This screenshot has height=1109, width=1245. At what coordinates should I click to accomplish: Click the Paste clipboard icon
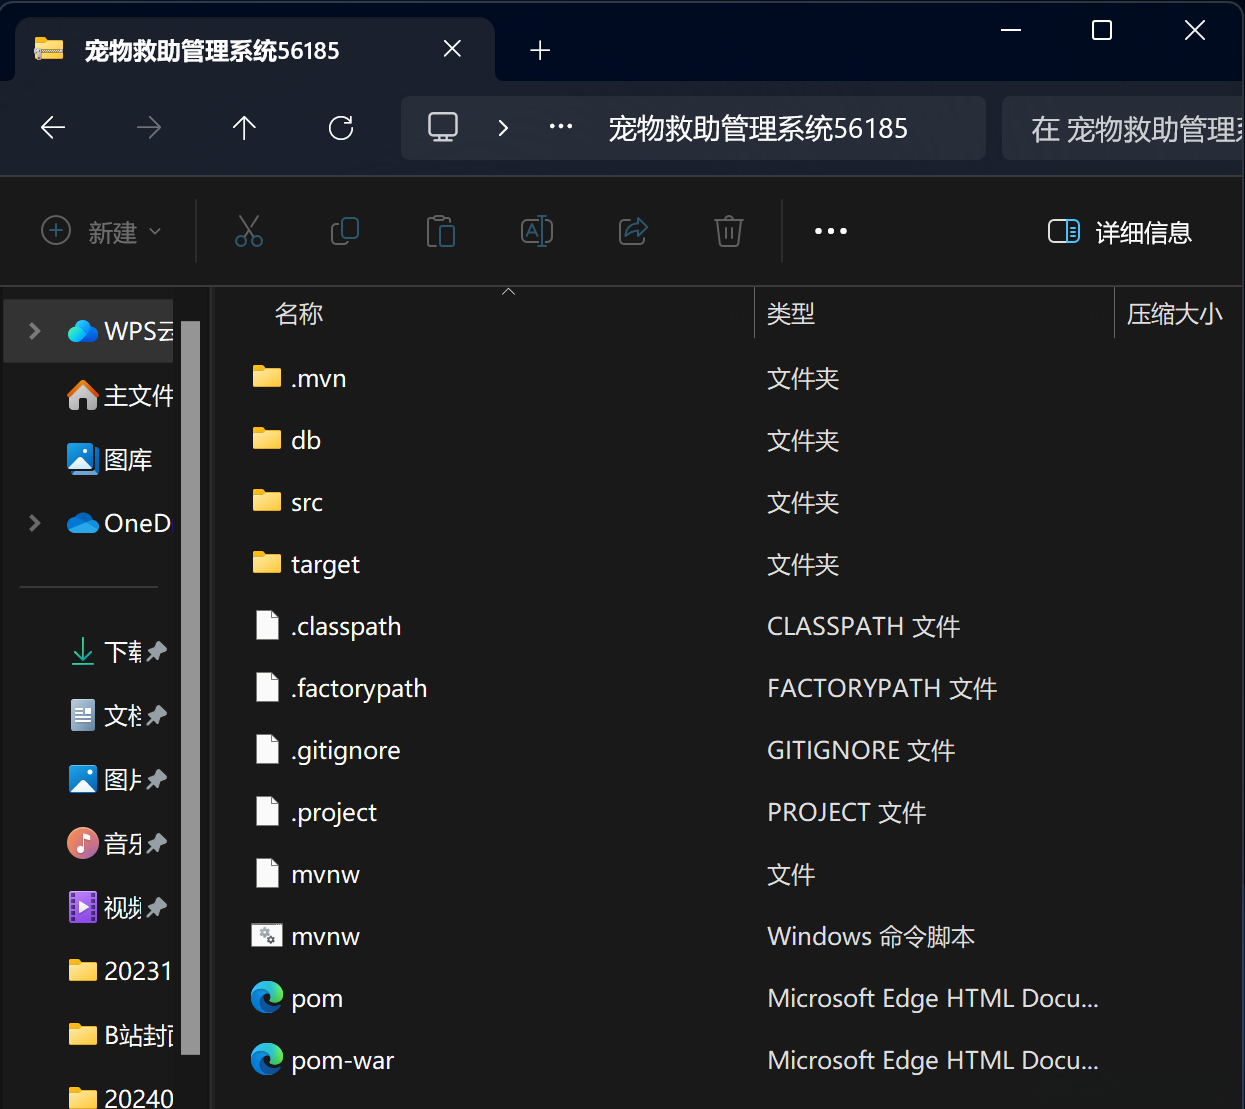(x=441, y=231)
